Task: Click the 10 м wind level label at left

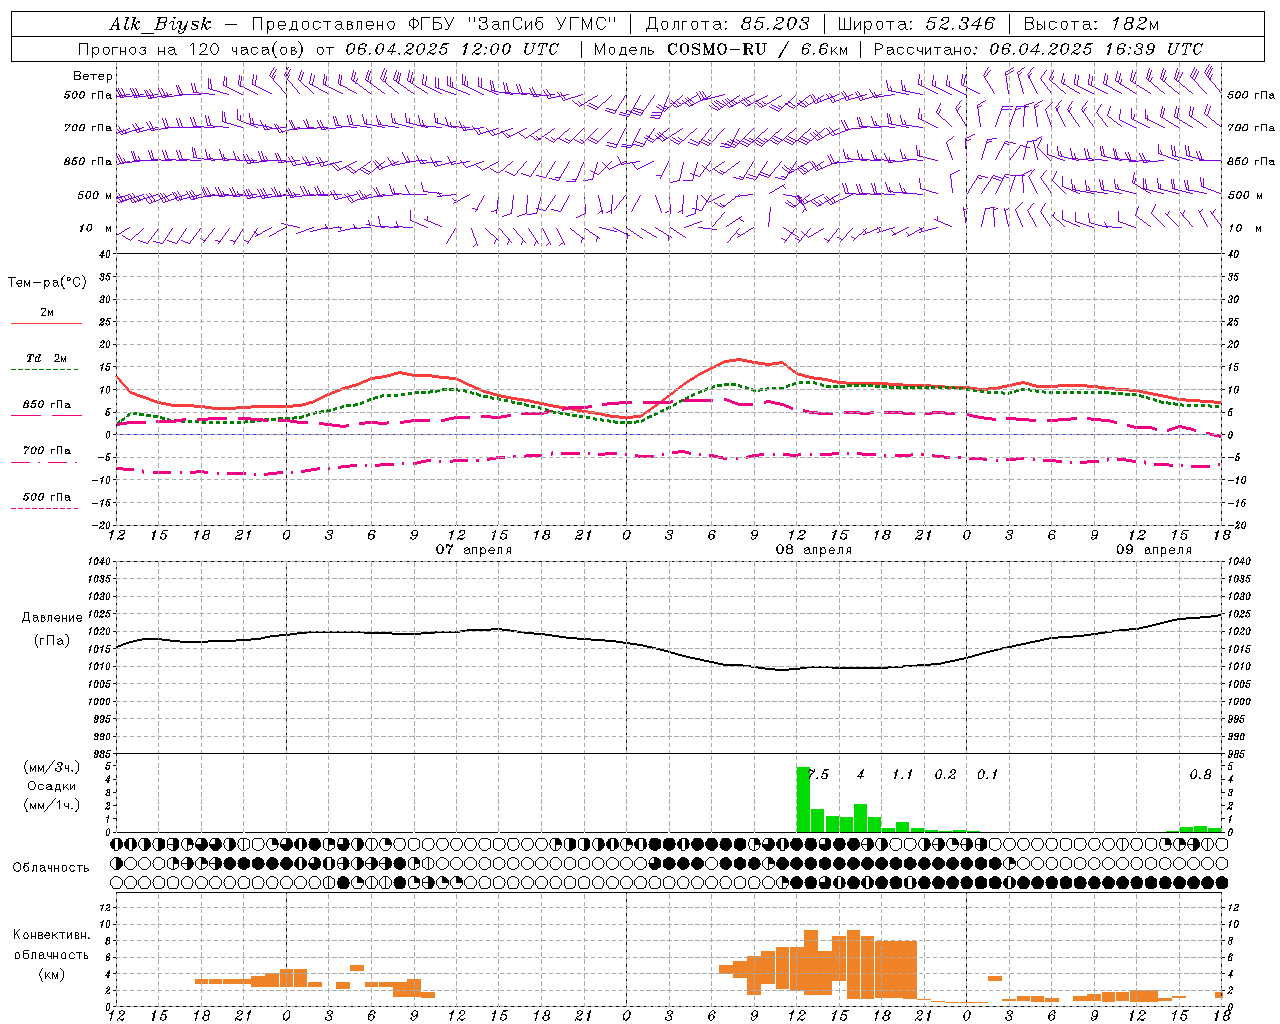Action: coord(95,228)
